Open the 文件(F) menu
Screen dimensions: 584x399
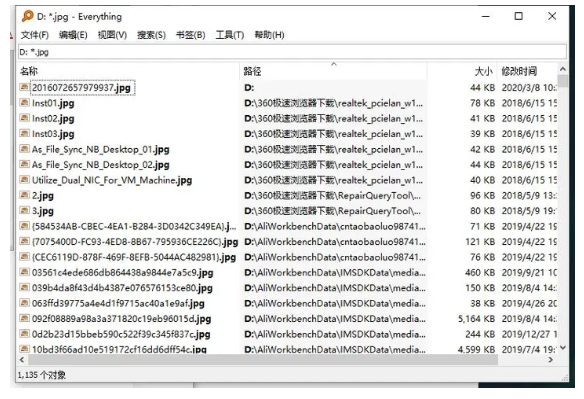[35, 35]
